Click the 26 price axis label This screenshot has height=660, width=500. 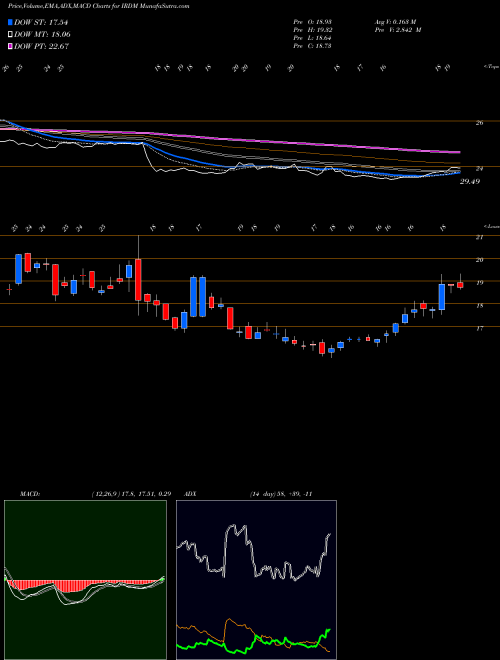(x=479, y=122)
